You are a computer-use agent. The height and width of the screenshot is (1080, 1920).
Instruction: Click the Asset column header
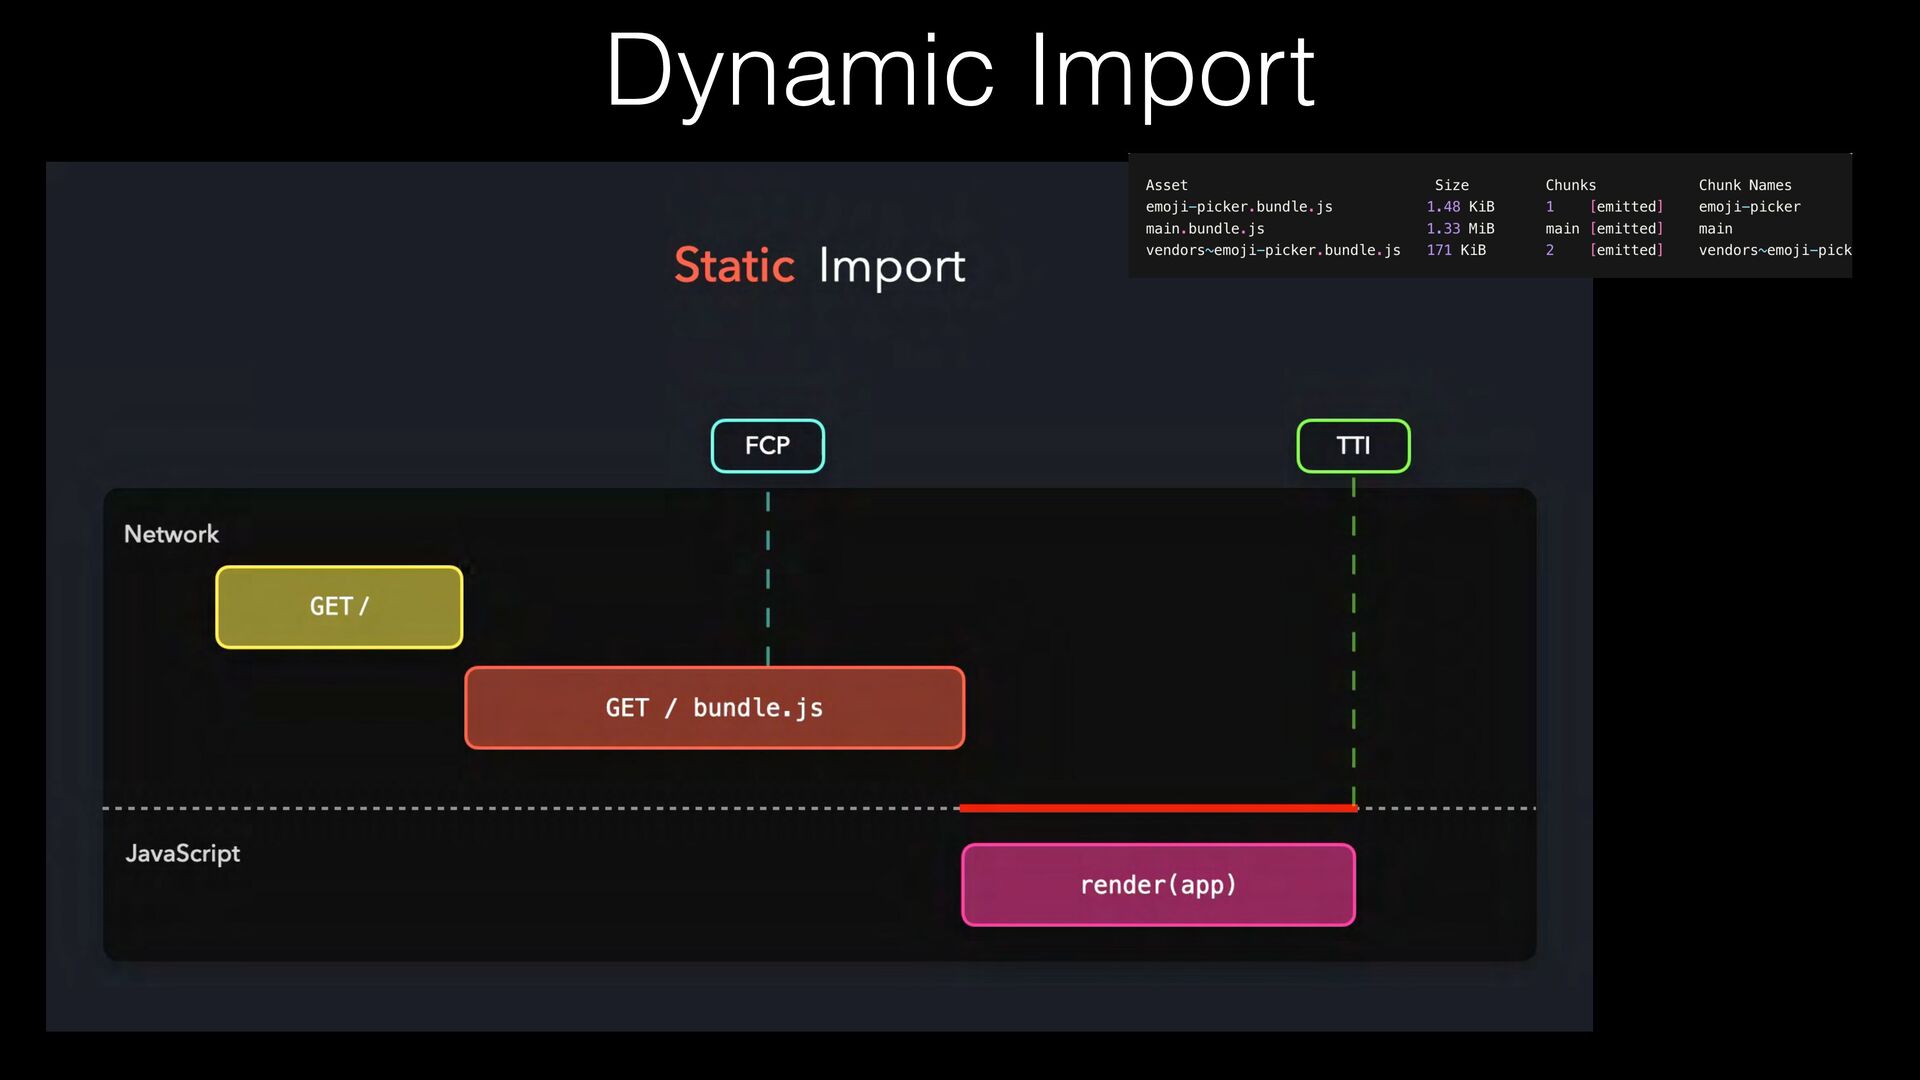[x=1166, y=185]
